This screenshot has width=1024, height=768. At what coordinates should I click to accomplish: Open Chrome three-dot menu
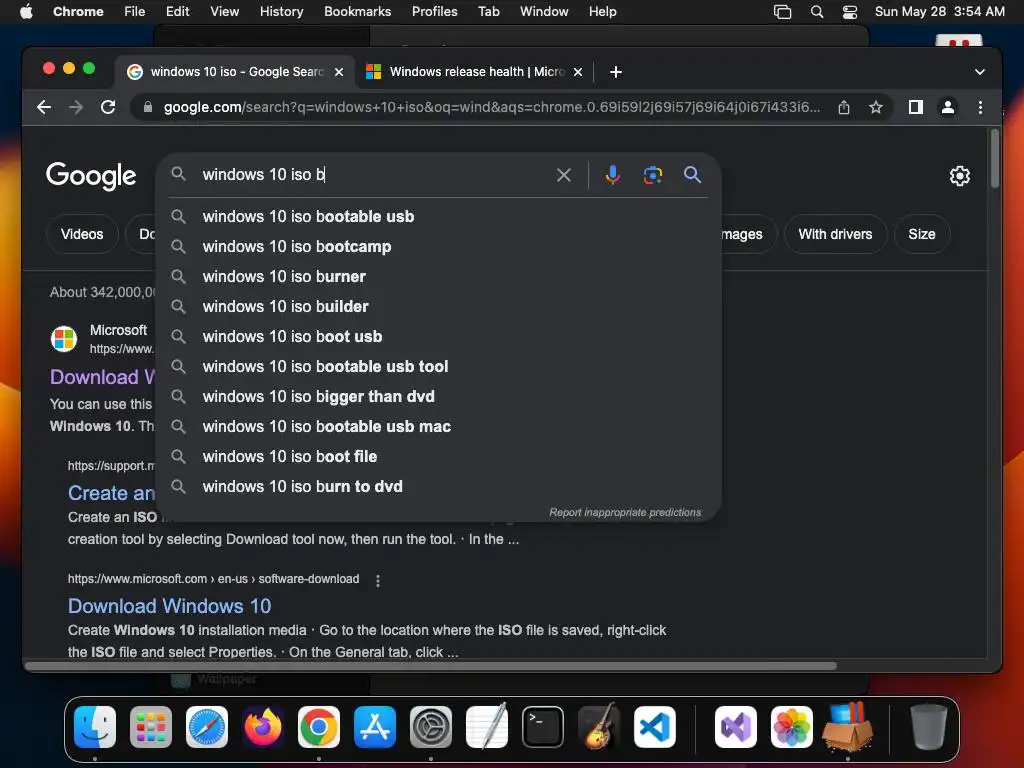(980, 107)
